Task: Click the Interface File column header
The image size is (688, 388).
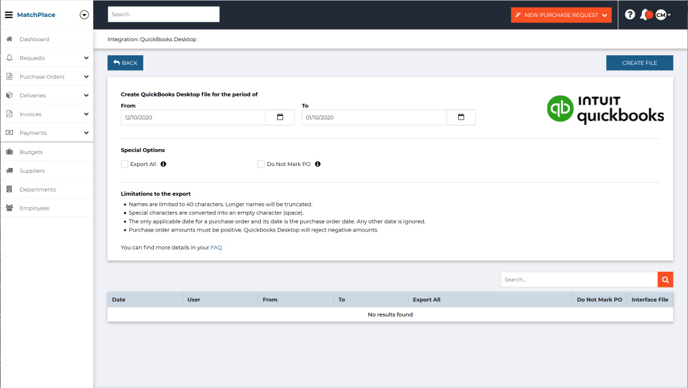Action: pos(650,300)
